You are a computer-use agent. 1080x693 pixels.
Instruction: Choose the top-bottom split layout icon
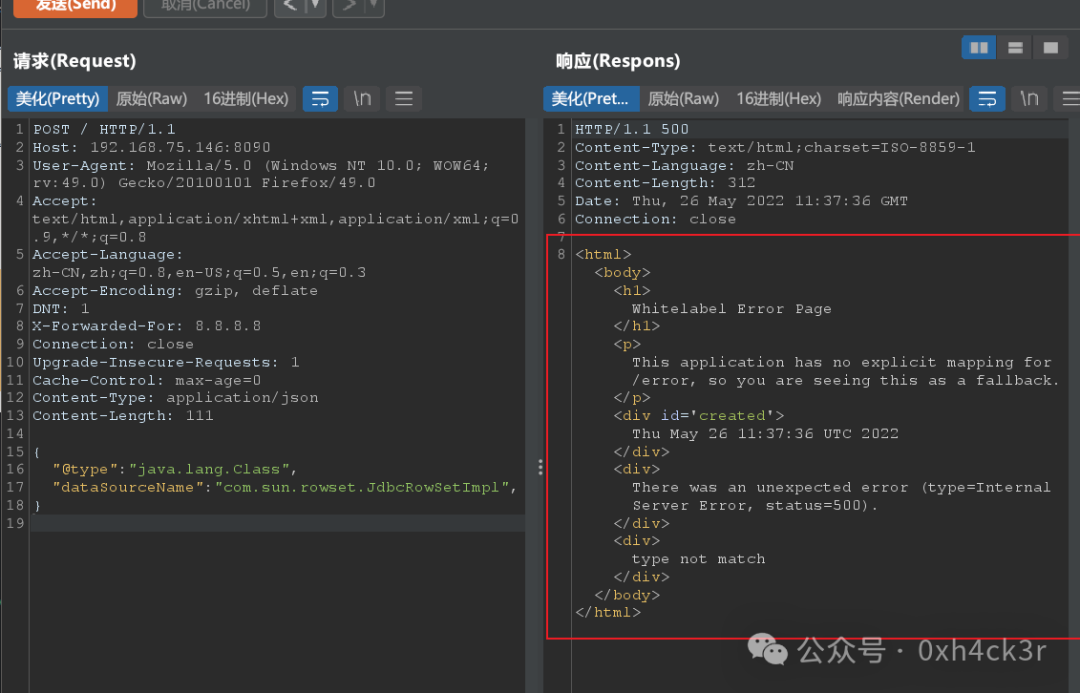coord(1015,48)
